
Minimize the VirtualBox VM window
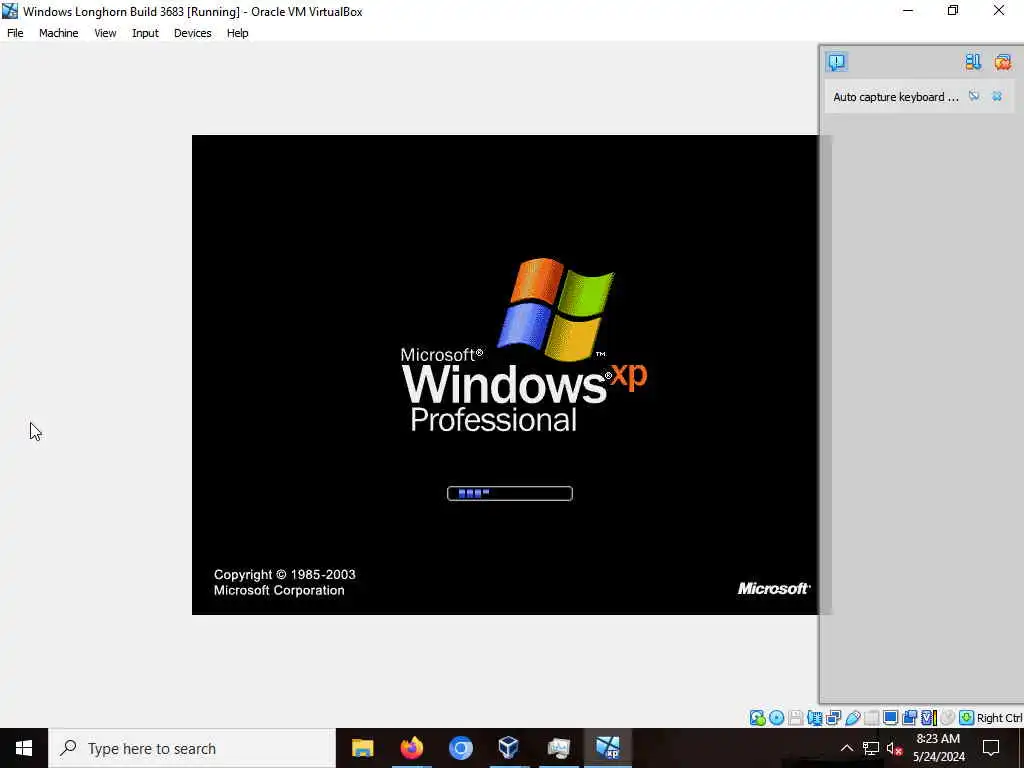[908, 10]
